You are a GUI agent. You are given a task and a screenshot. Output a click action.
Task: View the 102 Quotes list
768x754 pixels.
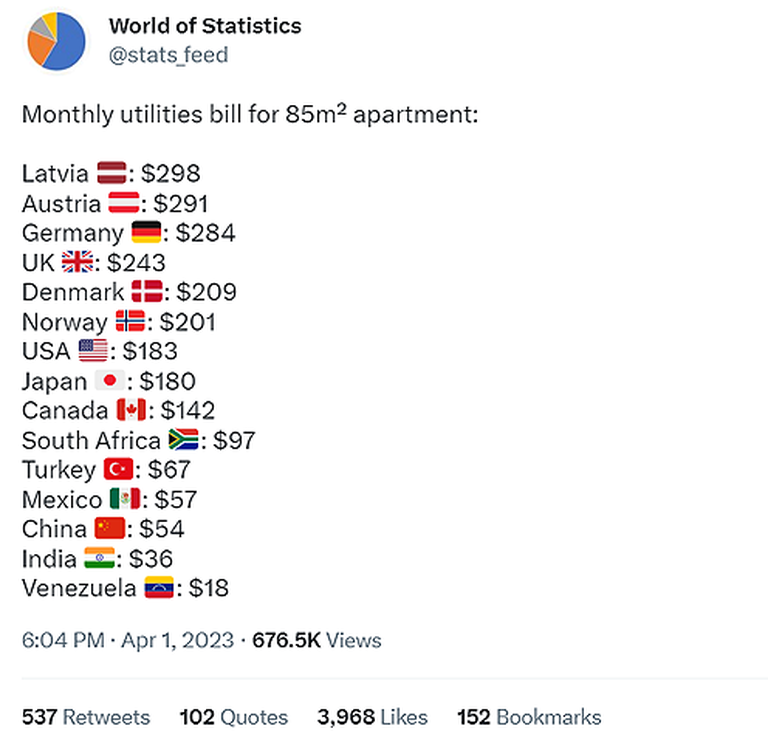[x=234, y=717]
